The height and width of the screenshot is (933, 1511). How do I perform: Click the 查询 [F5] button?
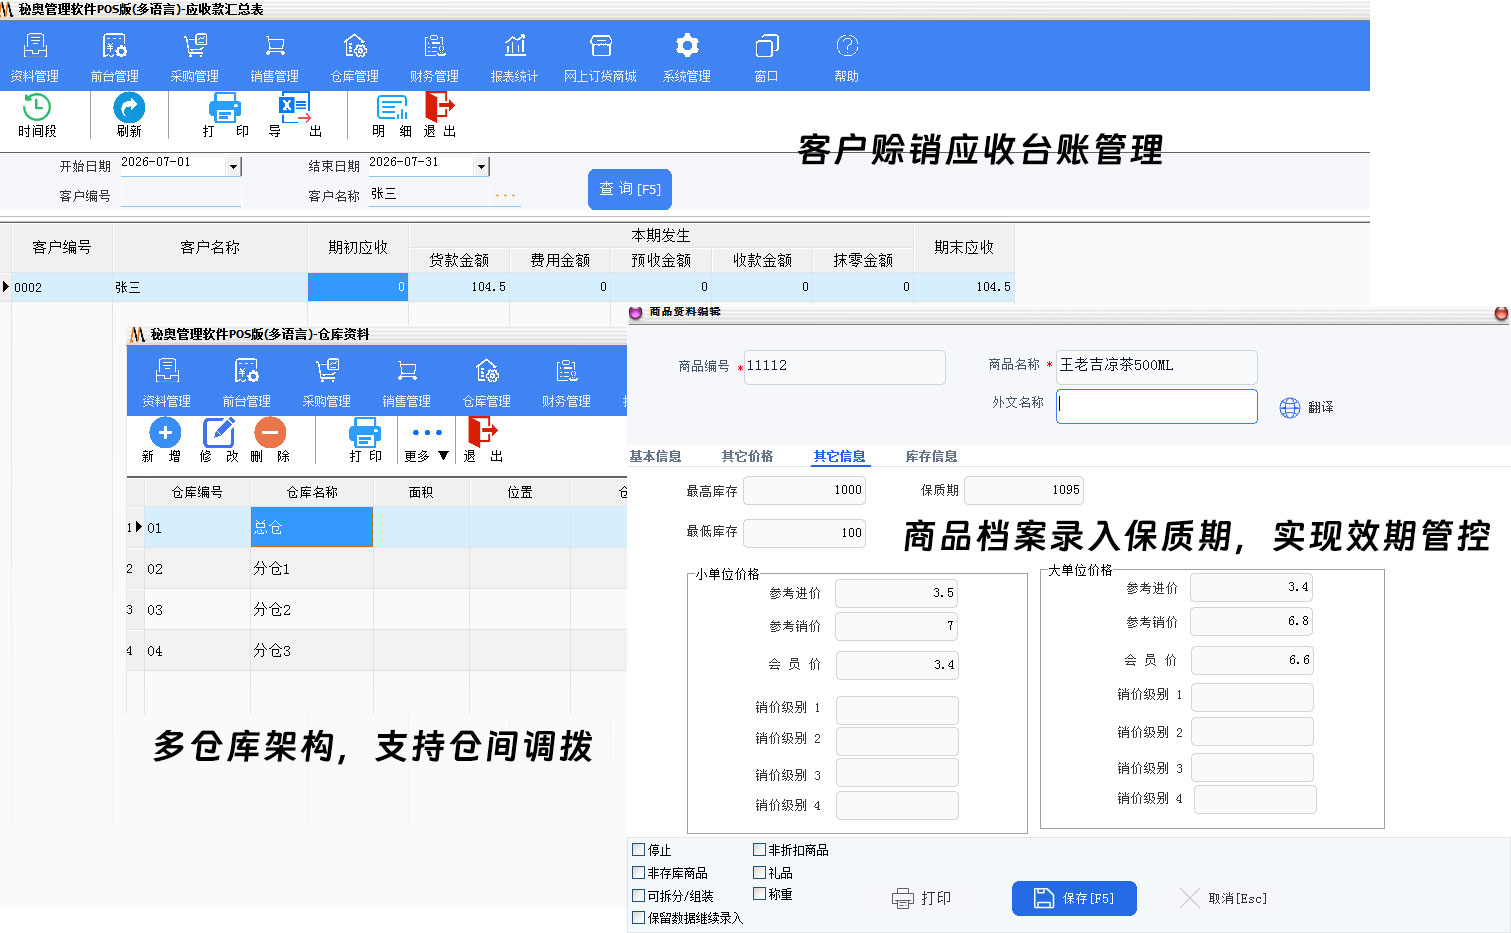click(630, 189)
